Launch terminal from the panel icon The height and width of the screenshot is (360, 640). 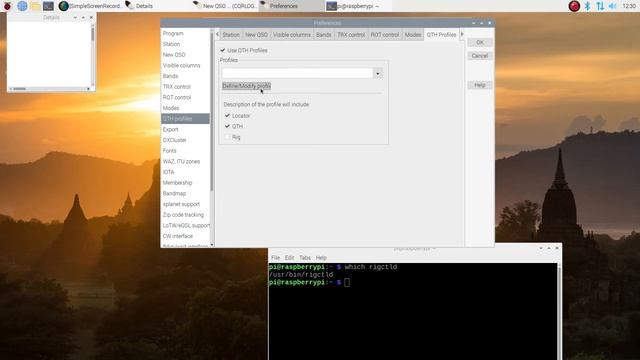click(48, 6)
